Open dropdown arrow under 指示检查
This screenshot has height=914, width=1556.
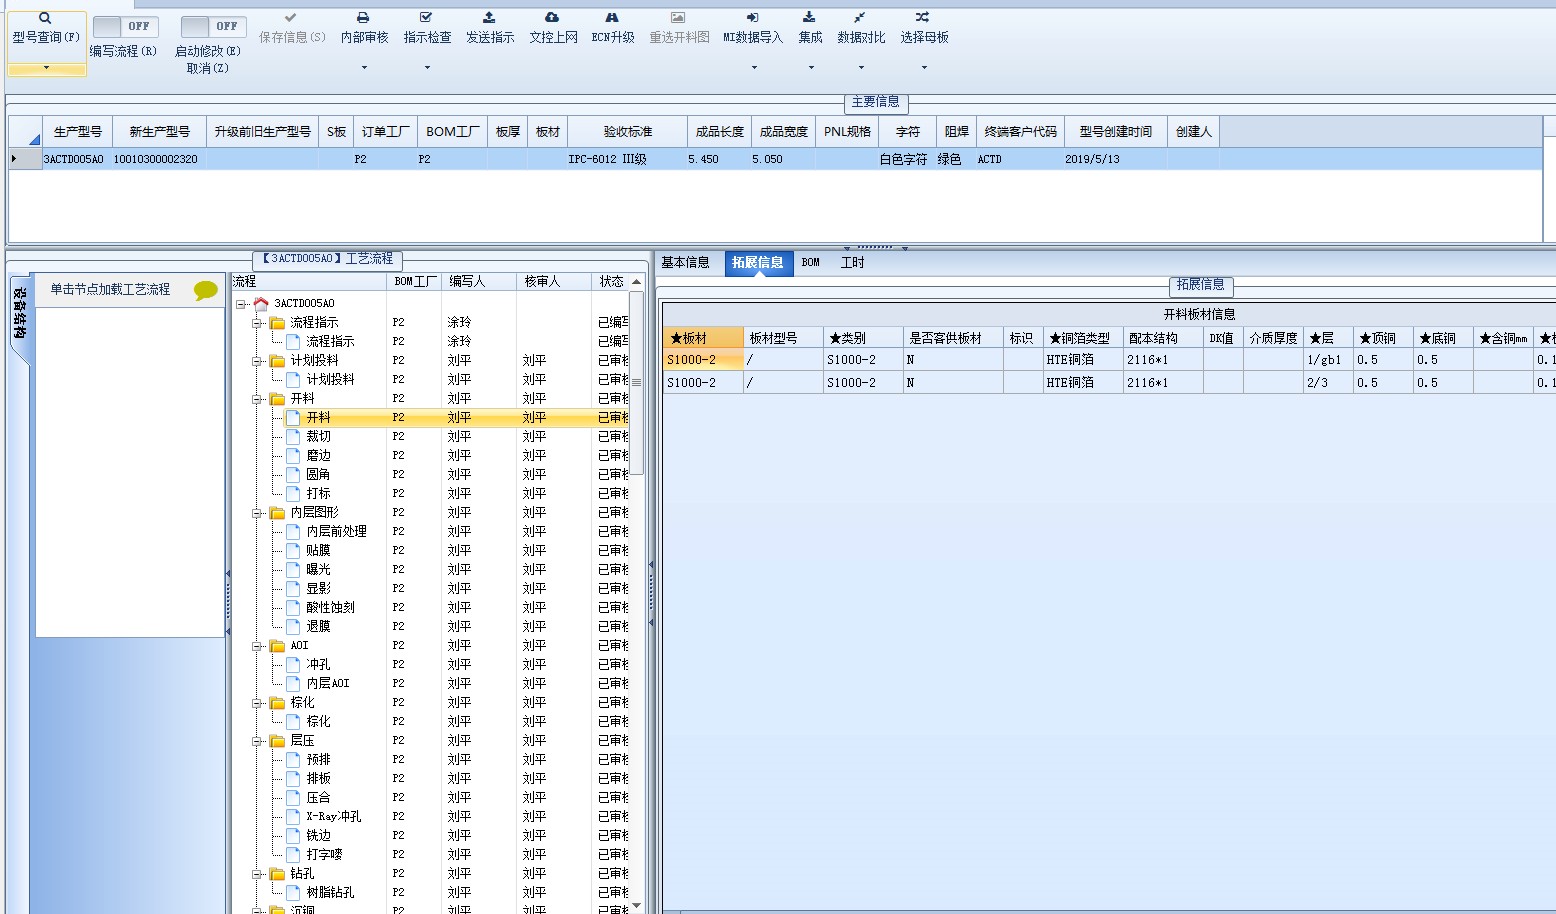(x=427, y=68)
